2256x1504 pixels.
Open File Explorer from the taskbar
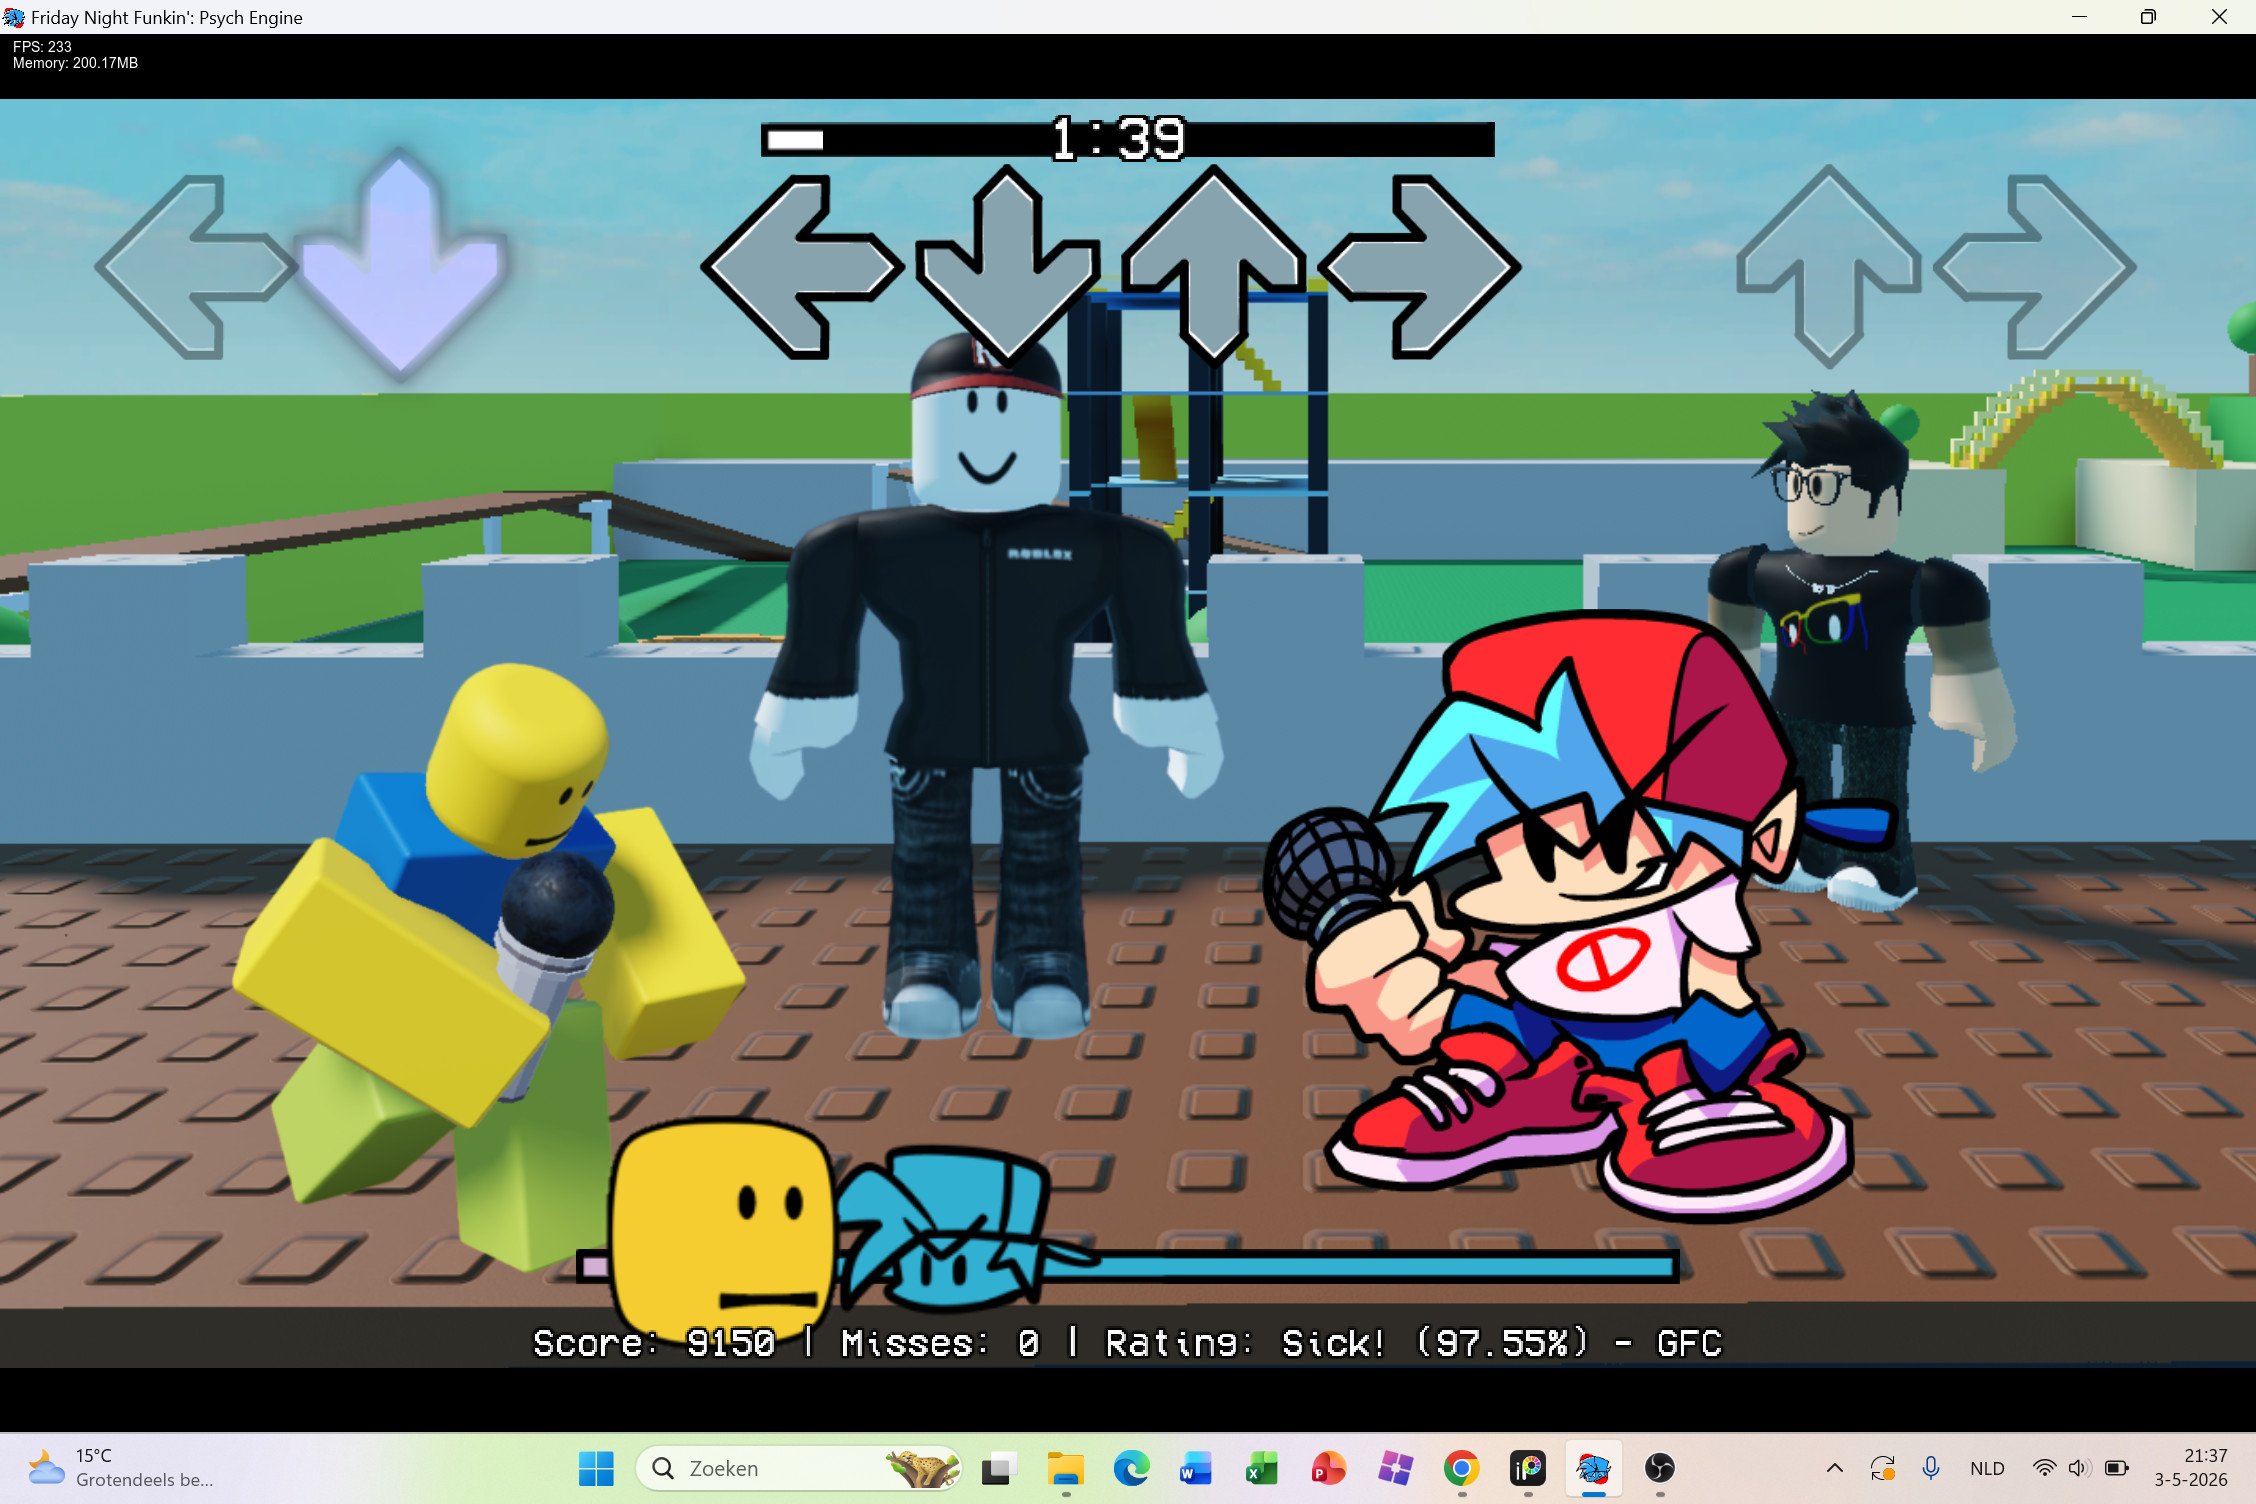(1065, 1468)
